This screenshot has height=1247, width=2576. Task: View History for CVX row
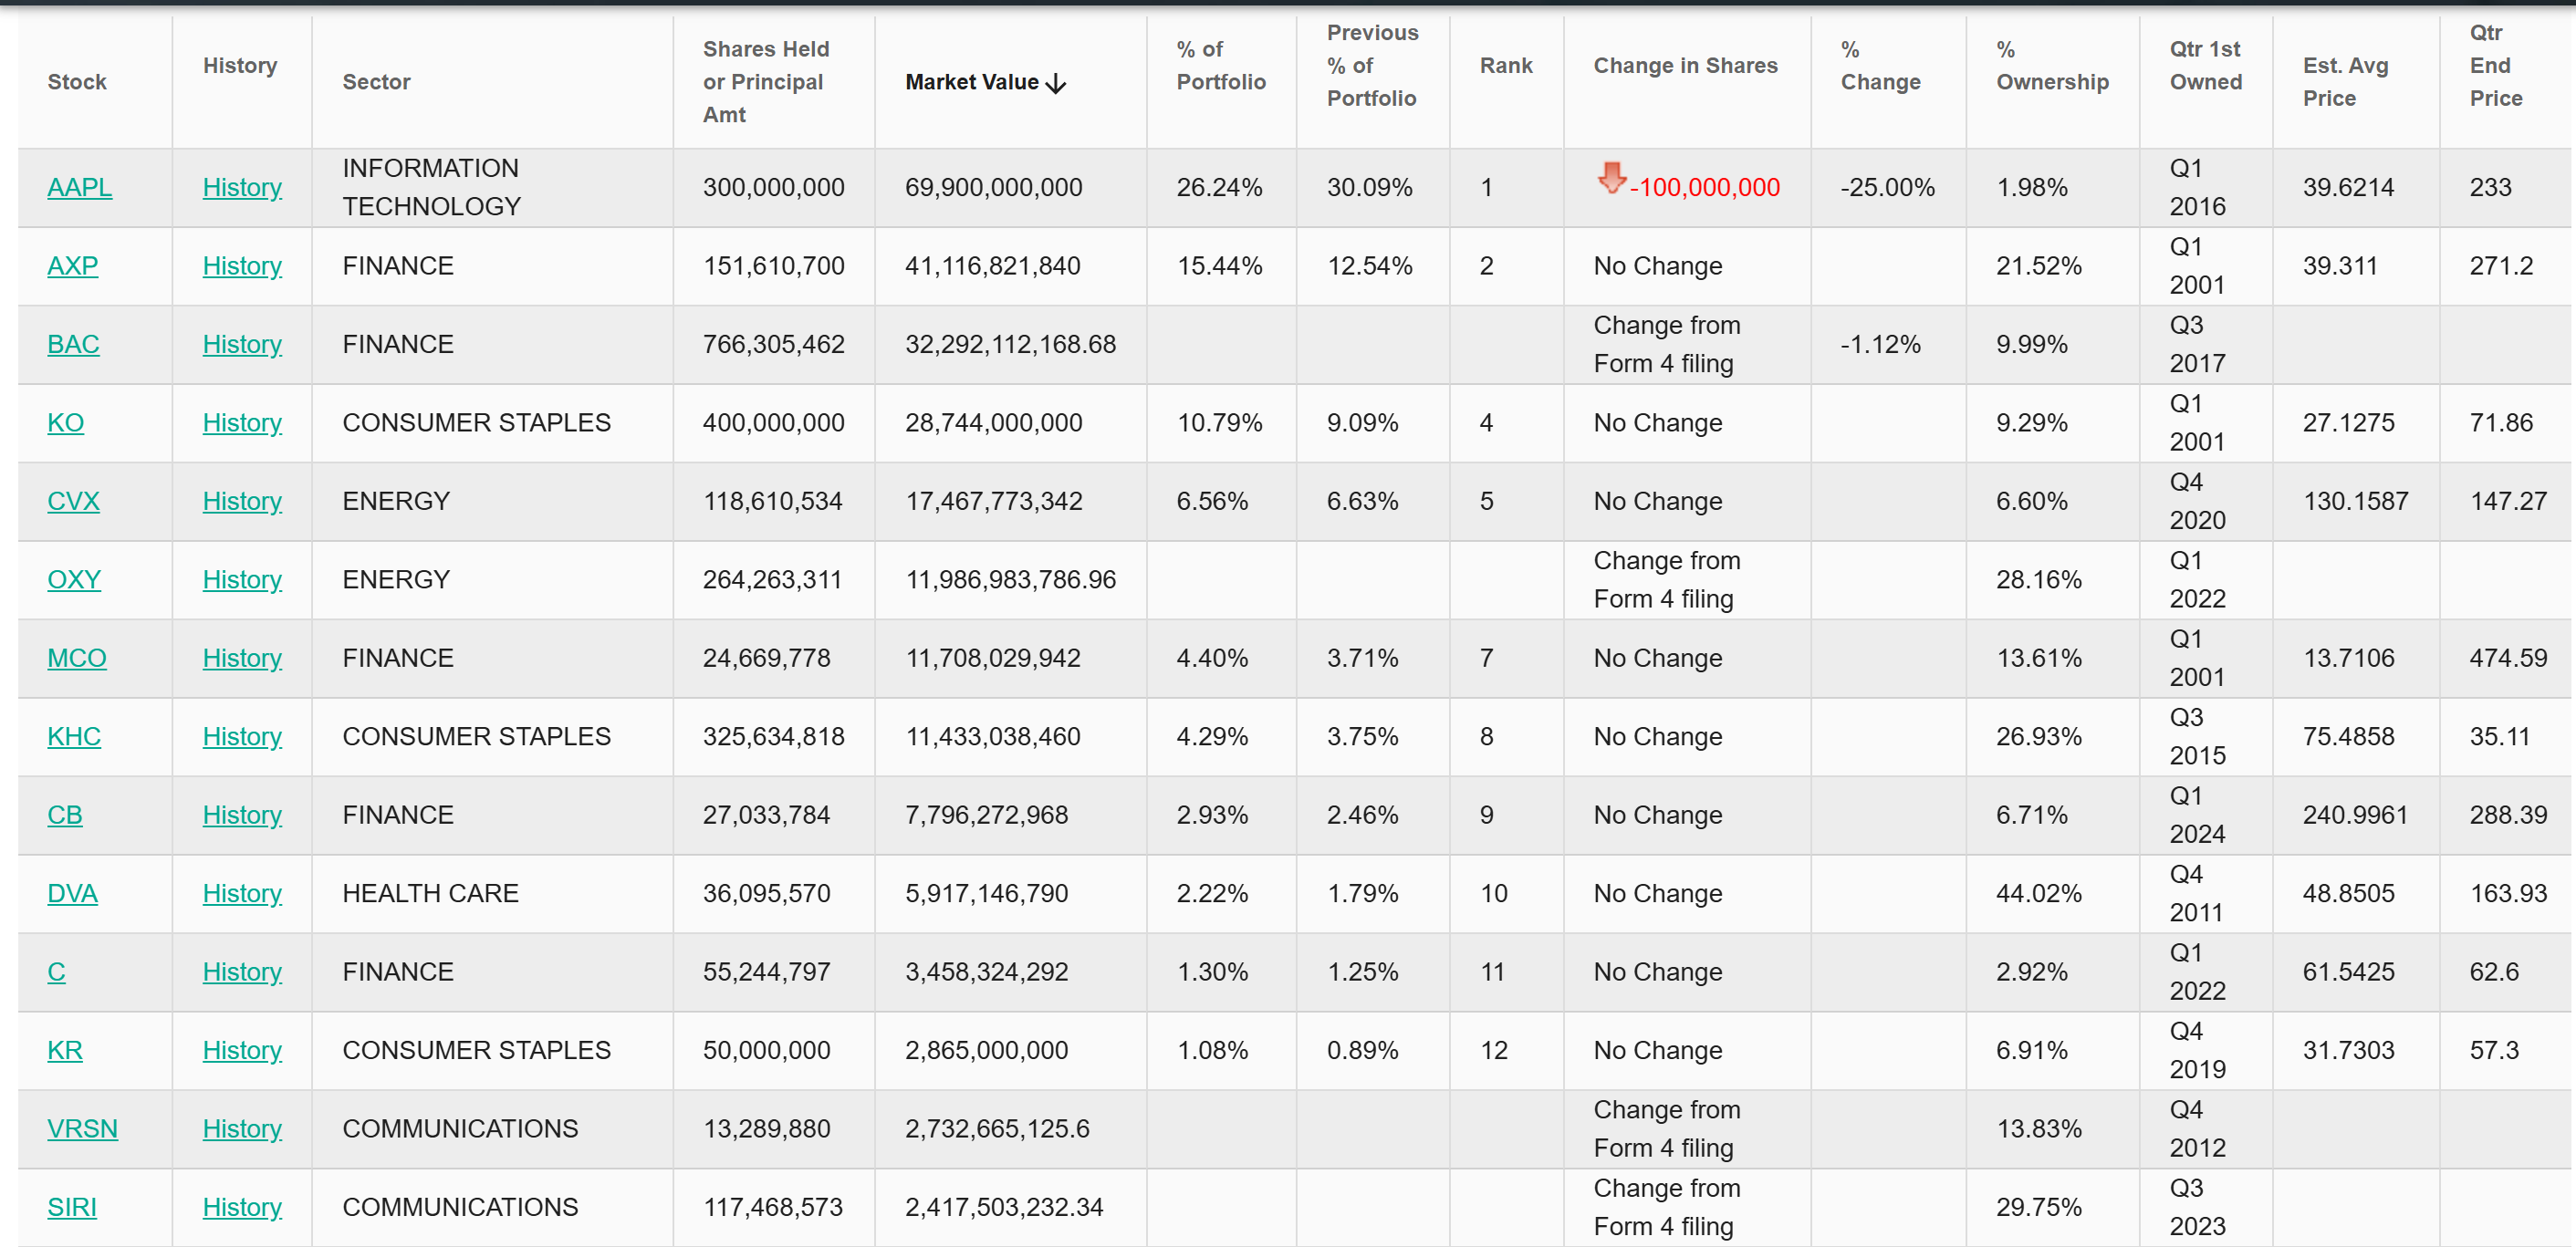tap(242, 502)
